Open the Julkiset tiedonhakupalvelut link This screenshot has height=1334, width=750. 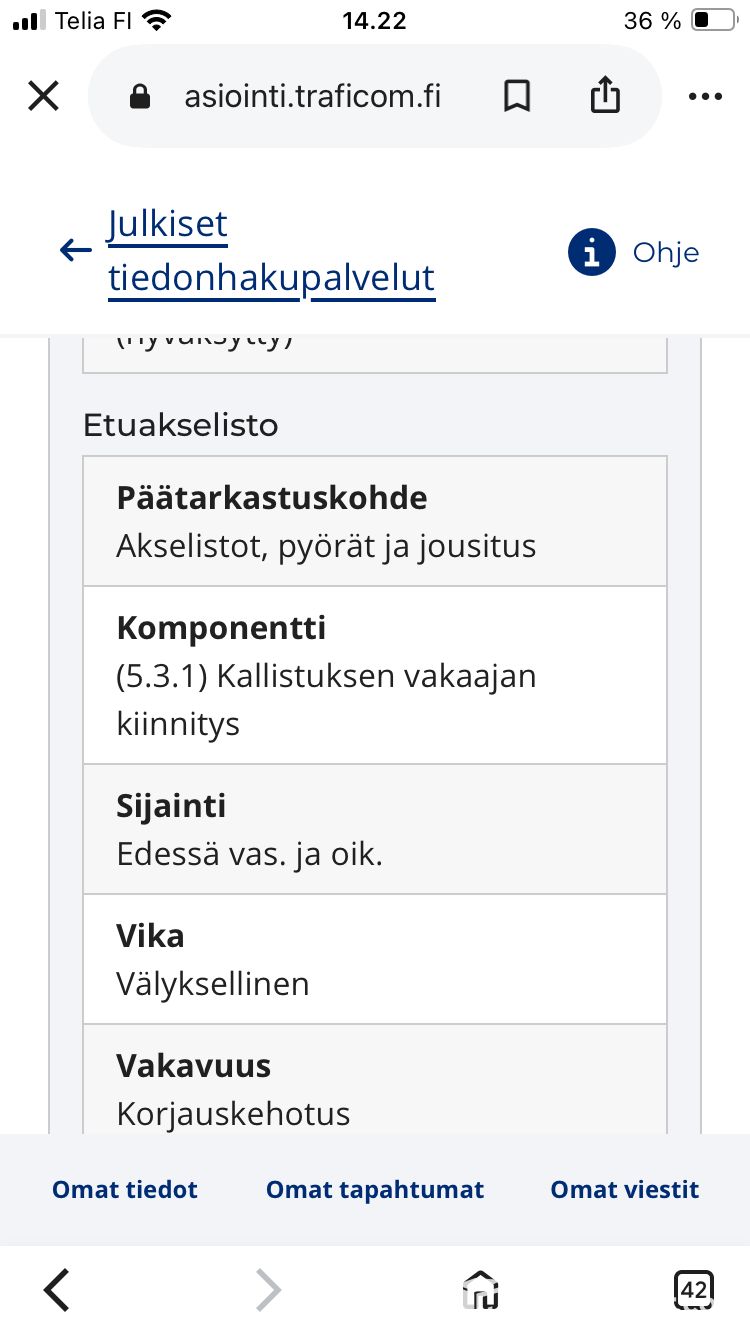(x=271, y=251)
